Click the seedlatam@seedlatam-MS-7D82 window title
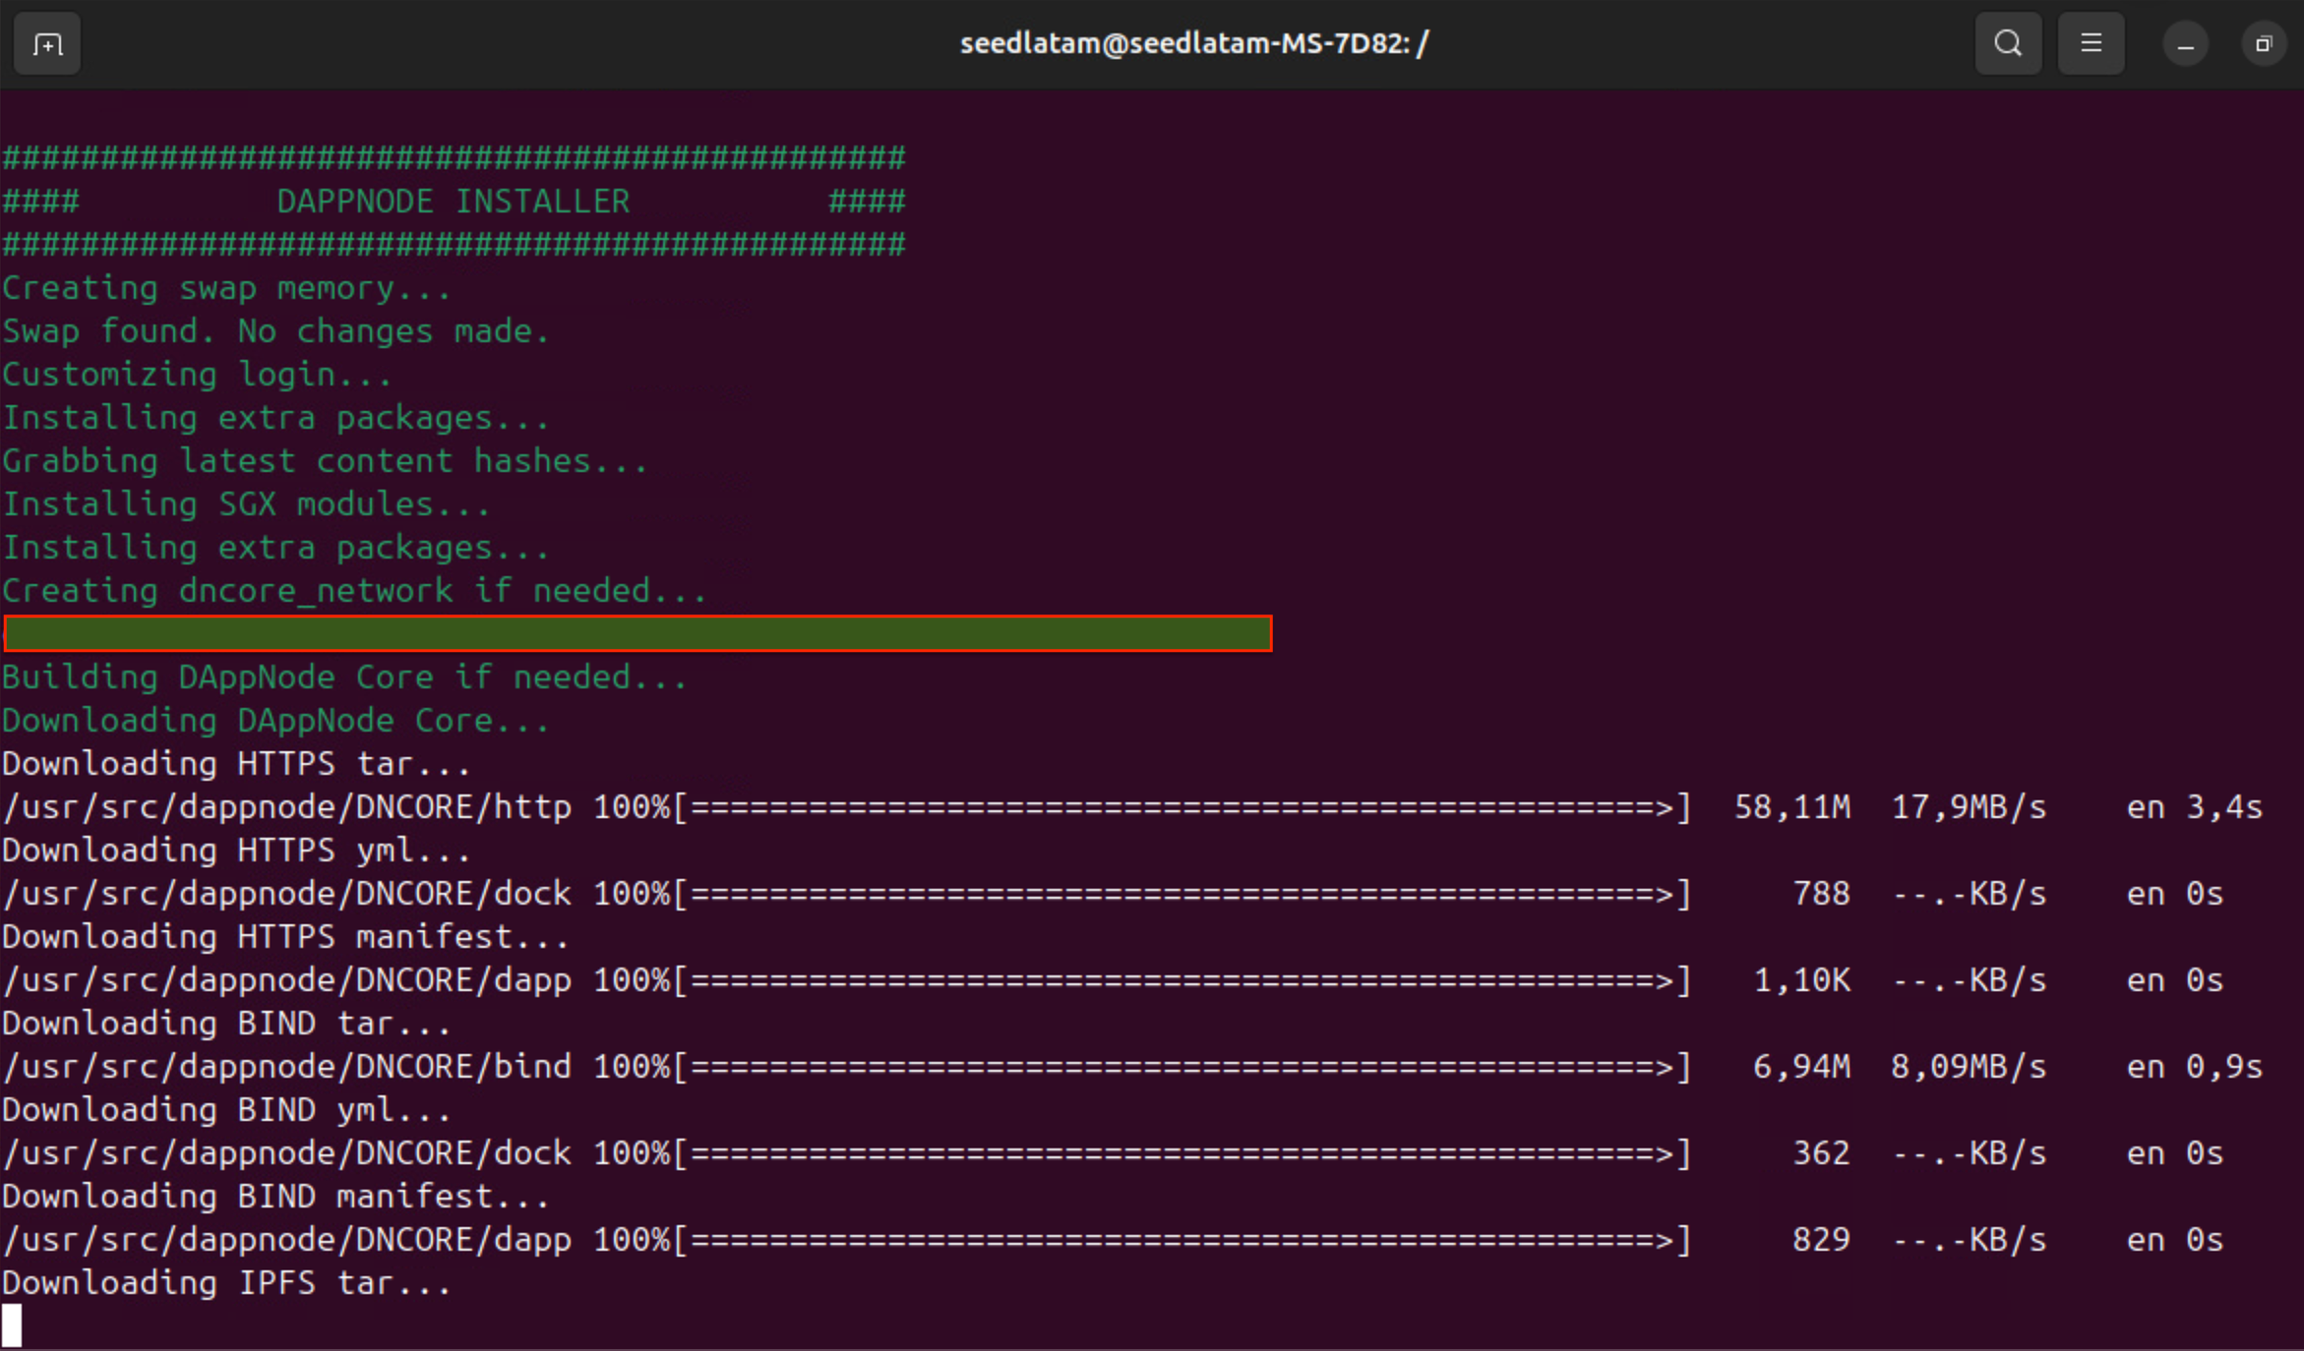 coord(1194,44)
